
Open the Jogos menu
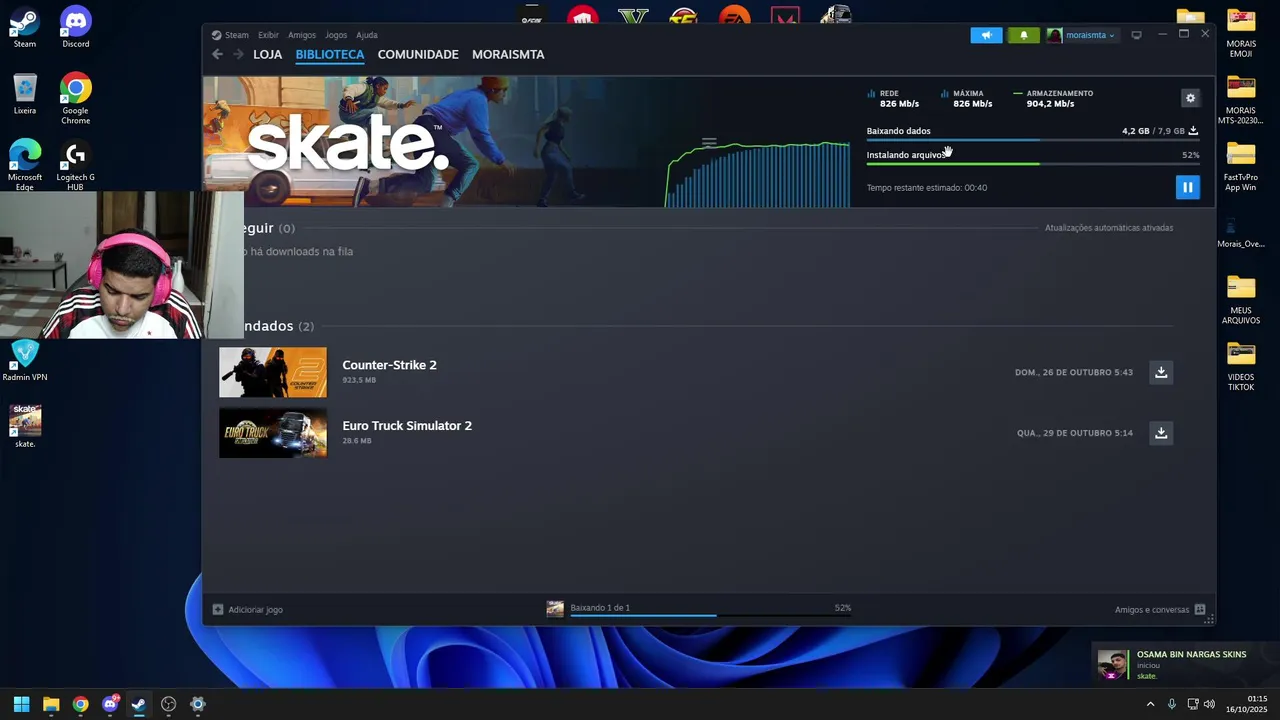[x=336, y=35]
